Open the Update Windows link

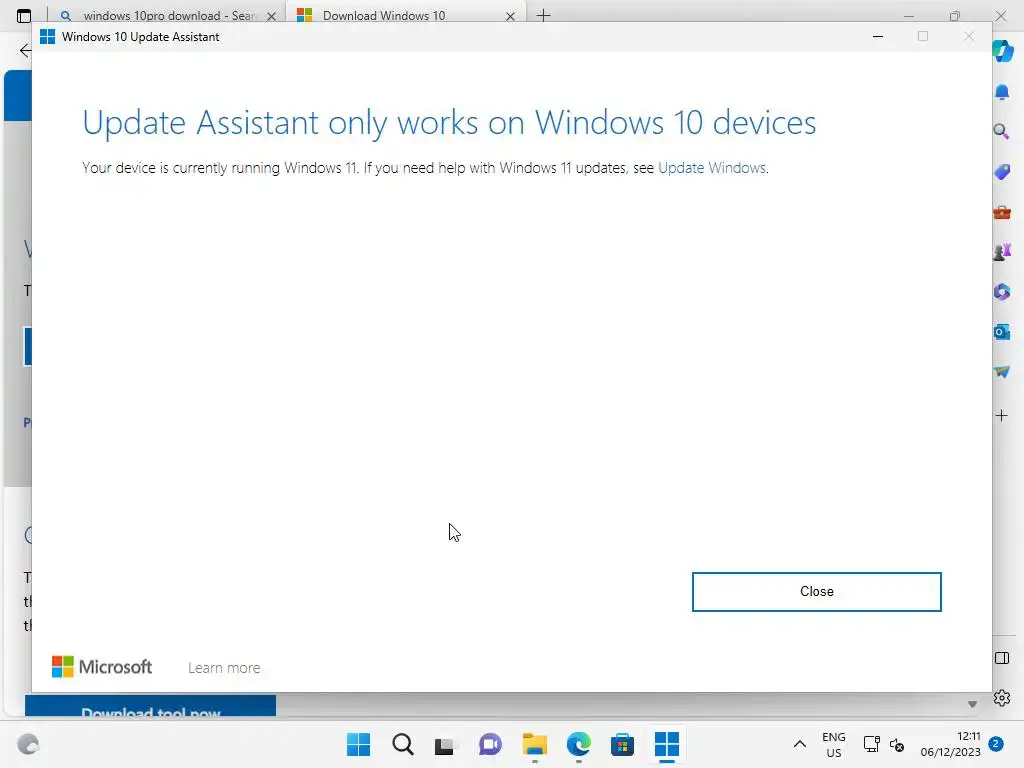(x=712, y=168)
